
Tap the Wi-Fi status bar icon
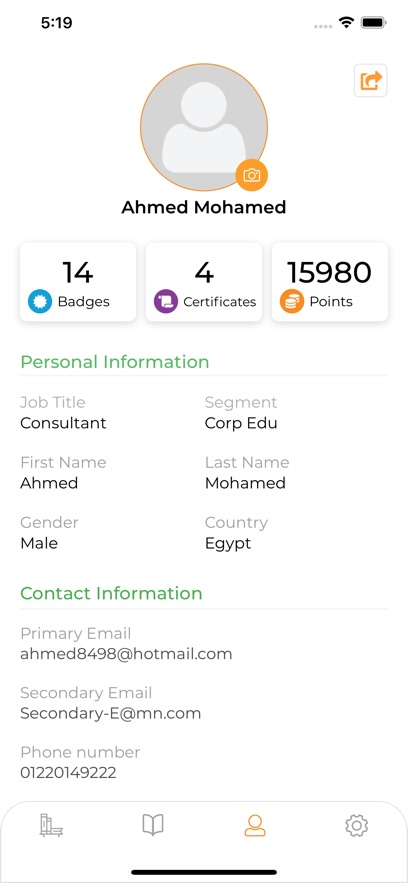(346, 23)
